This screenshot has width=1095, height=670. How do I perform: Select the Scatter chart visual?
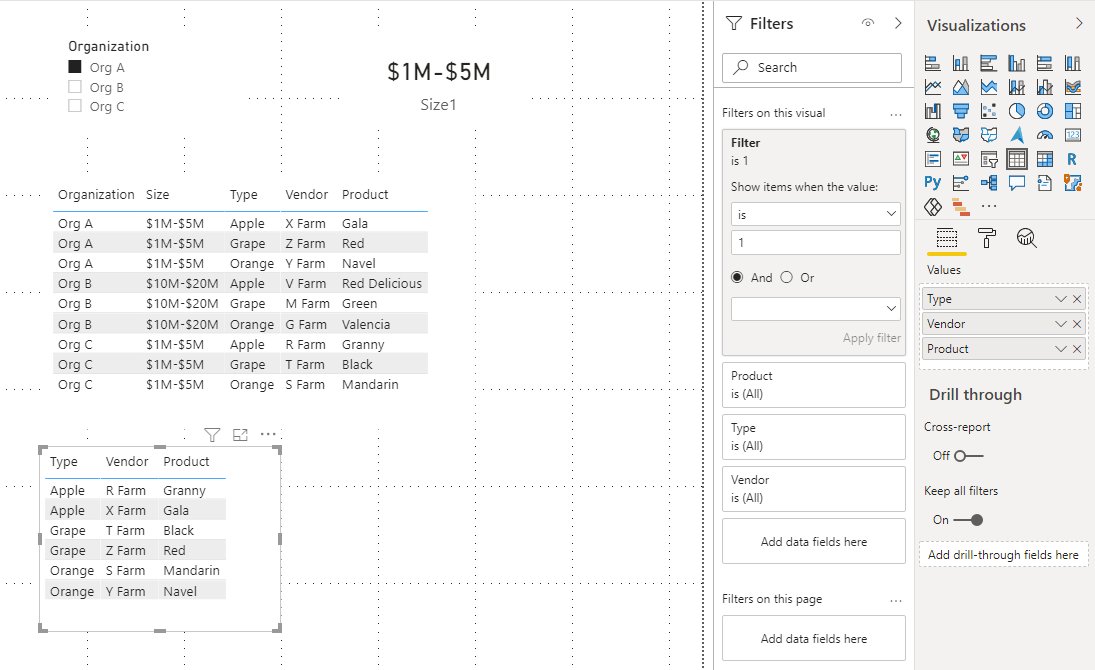coord(989,111)
